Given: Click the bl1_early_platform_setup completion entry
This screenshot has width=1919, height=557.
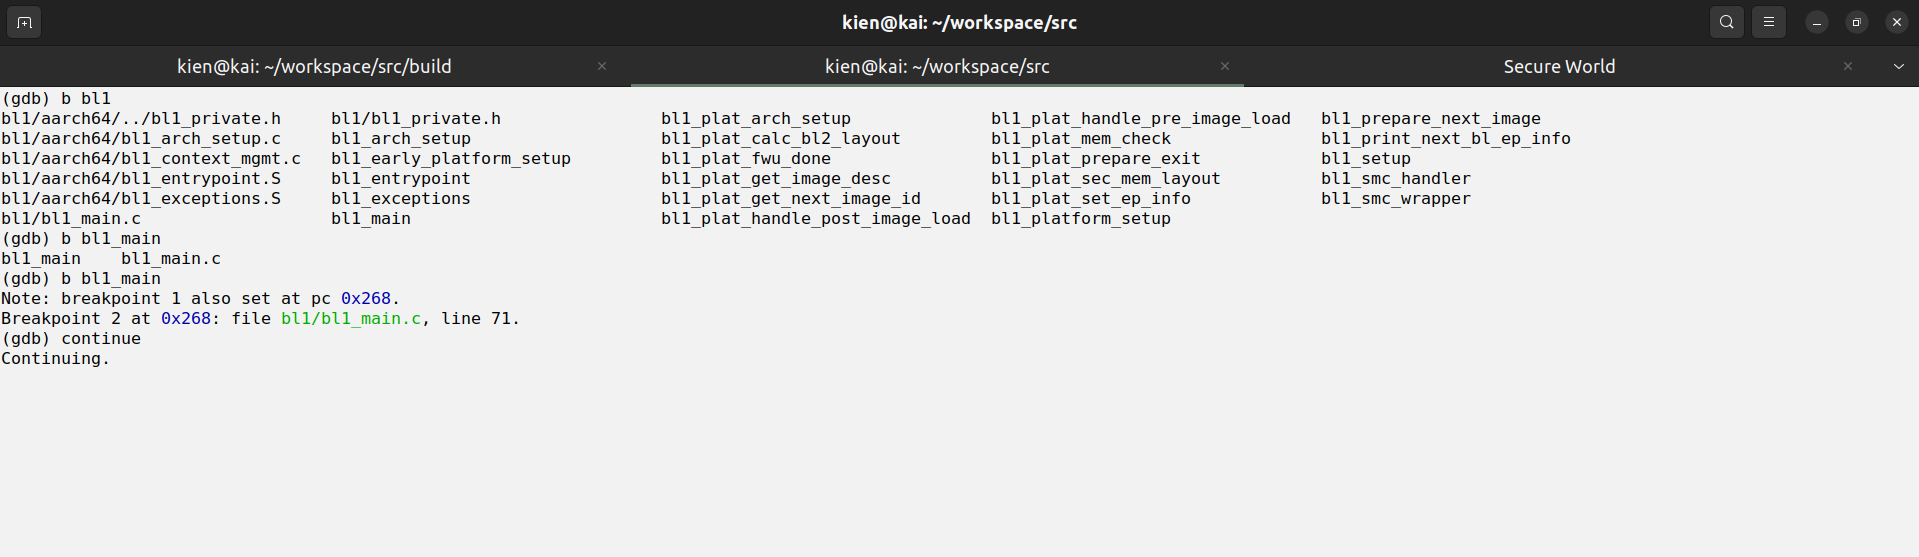Looking at the screenshot, I should 451,158.
